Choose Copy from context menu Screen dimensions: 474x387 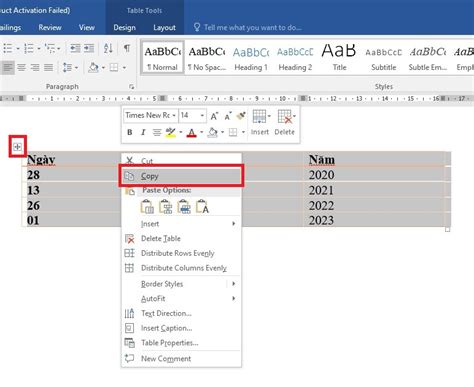tap(181, 176)
